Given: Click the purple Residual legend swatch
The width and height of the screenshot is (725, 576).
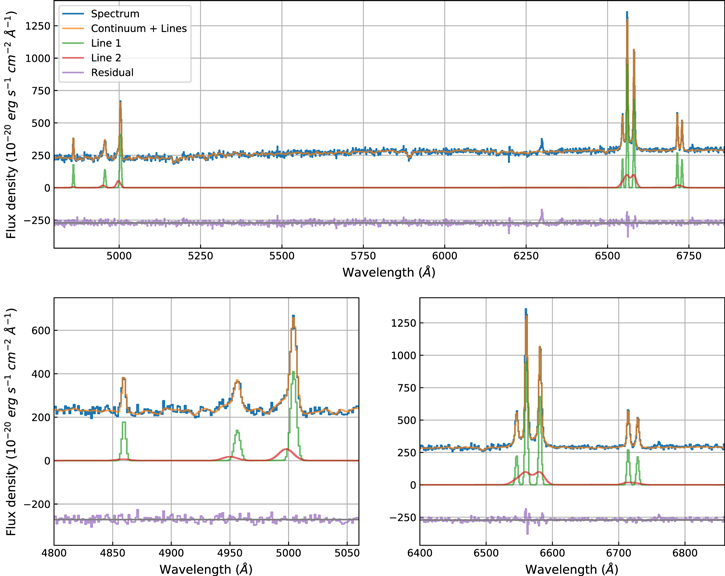Looking at the screenshot, I should click(x=74, y=73).
